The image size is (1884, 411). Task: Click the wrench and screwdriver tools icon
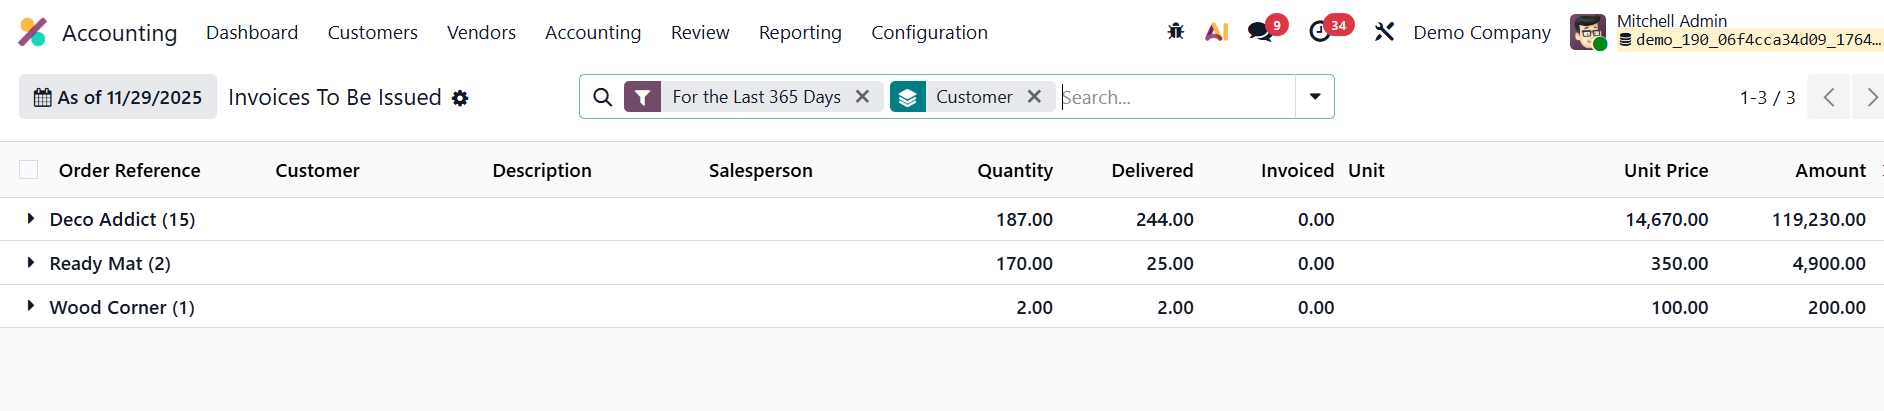1384,32
